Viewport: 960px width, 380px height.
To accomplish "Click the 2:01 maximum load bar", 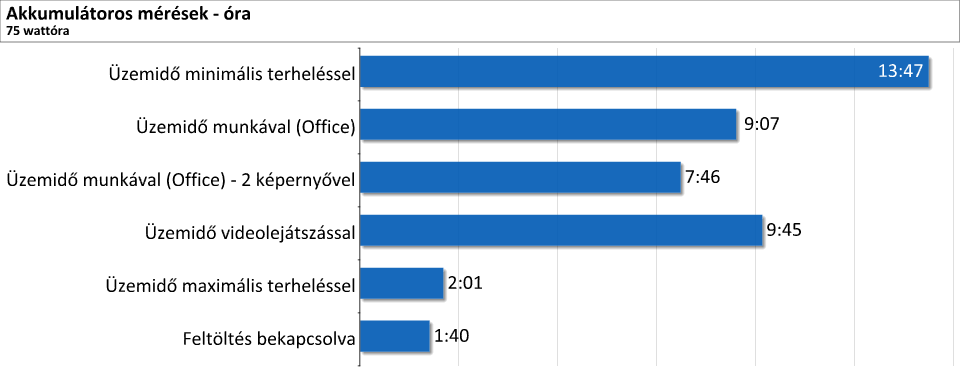I will coord(402,283).
